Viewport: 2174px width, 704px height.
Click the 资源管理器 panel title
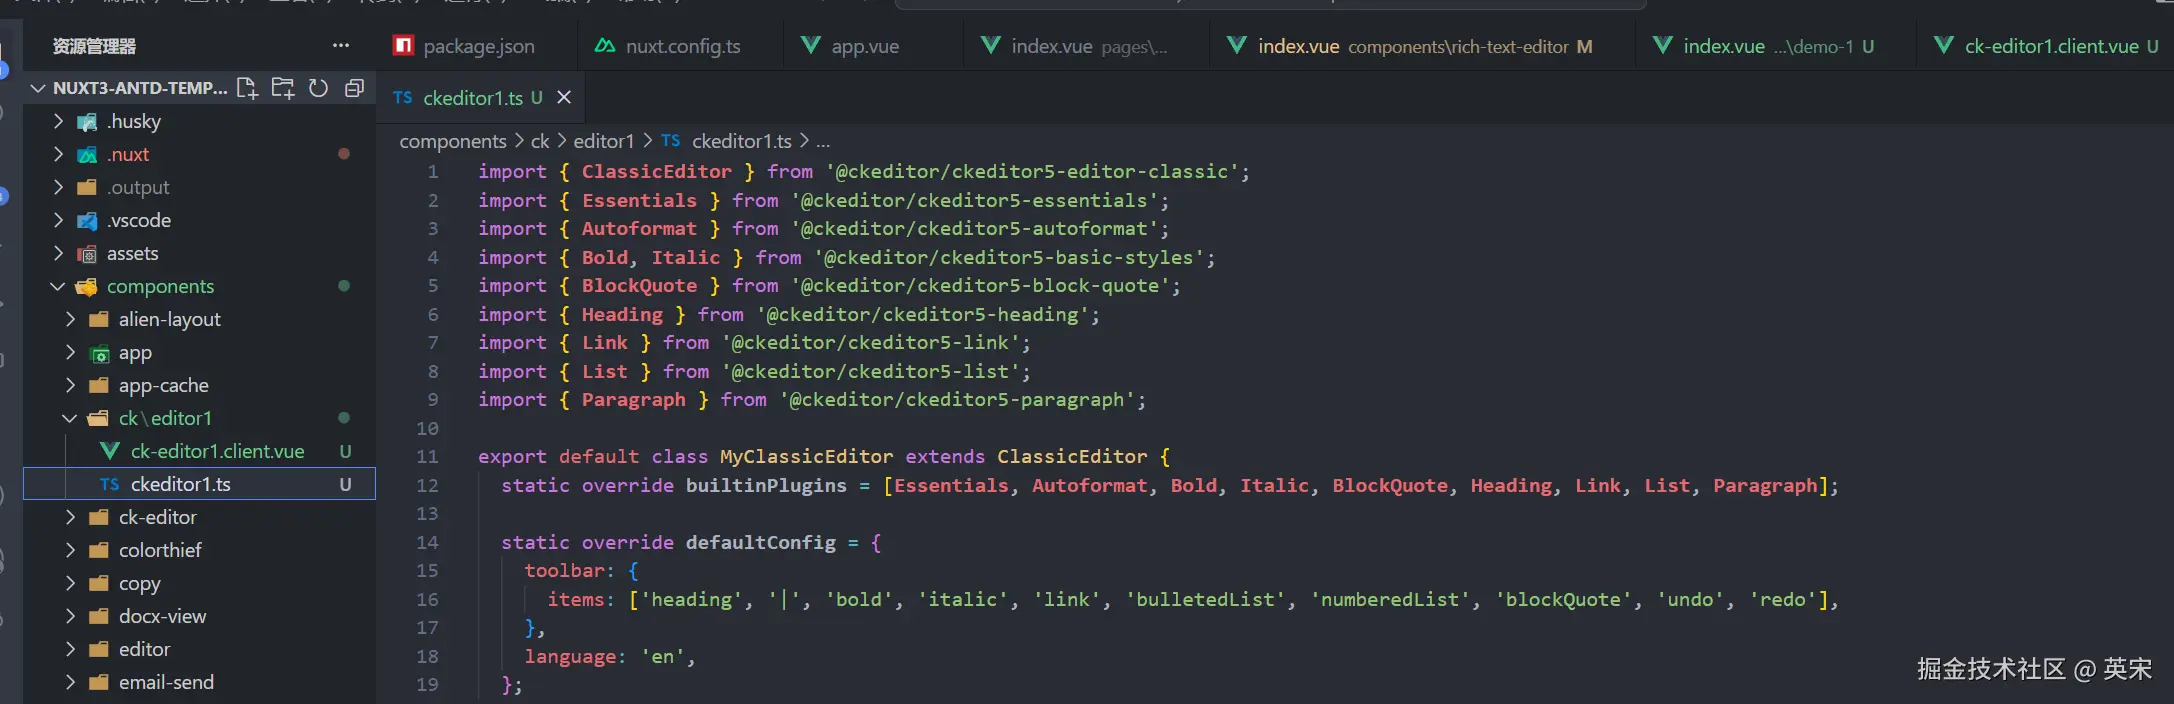94,46
